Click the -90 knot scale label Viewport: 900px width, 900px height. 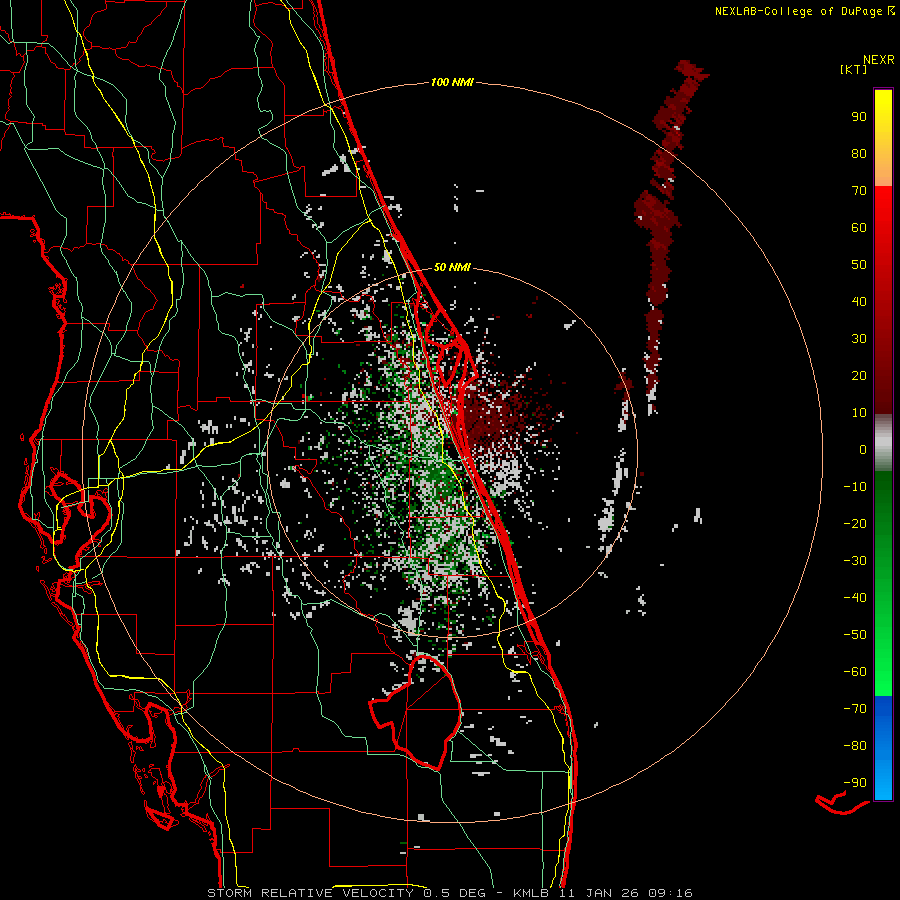855,783
